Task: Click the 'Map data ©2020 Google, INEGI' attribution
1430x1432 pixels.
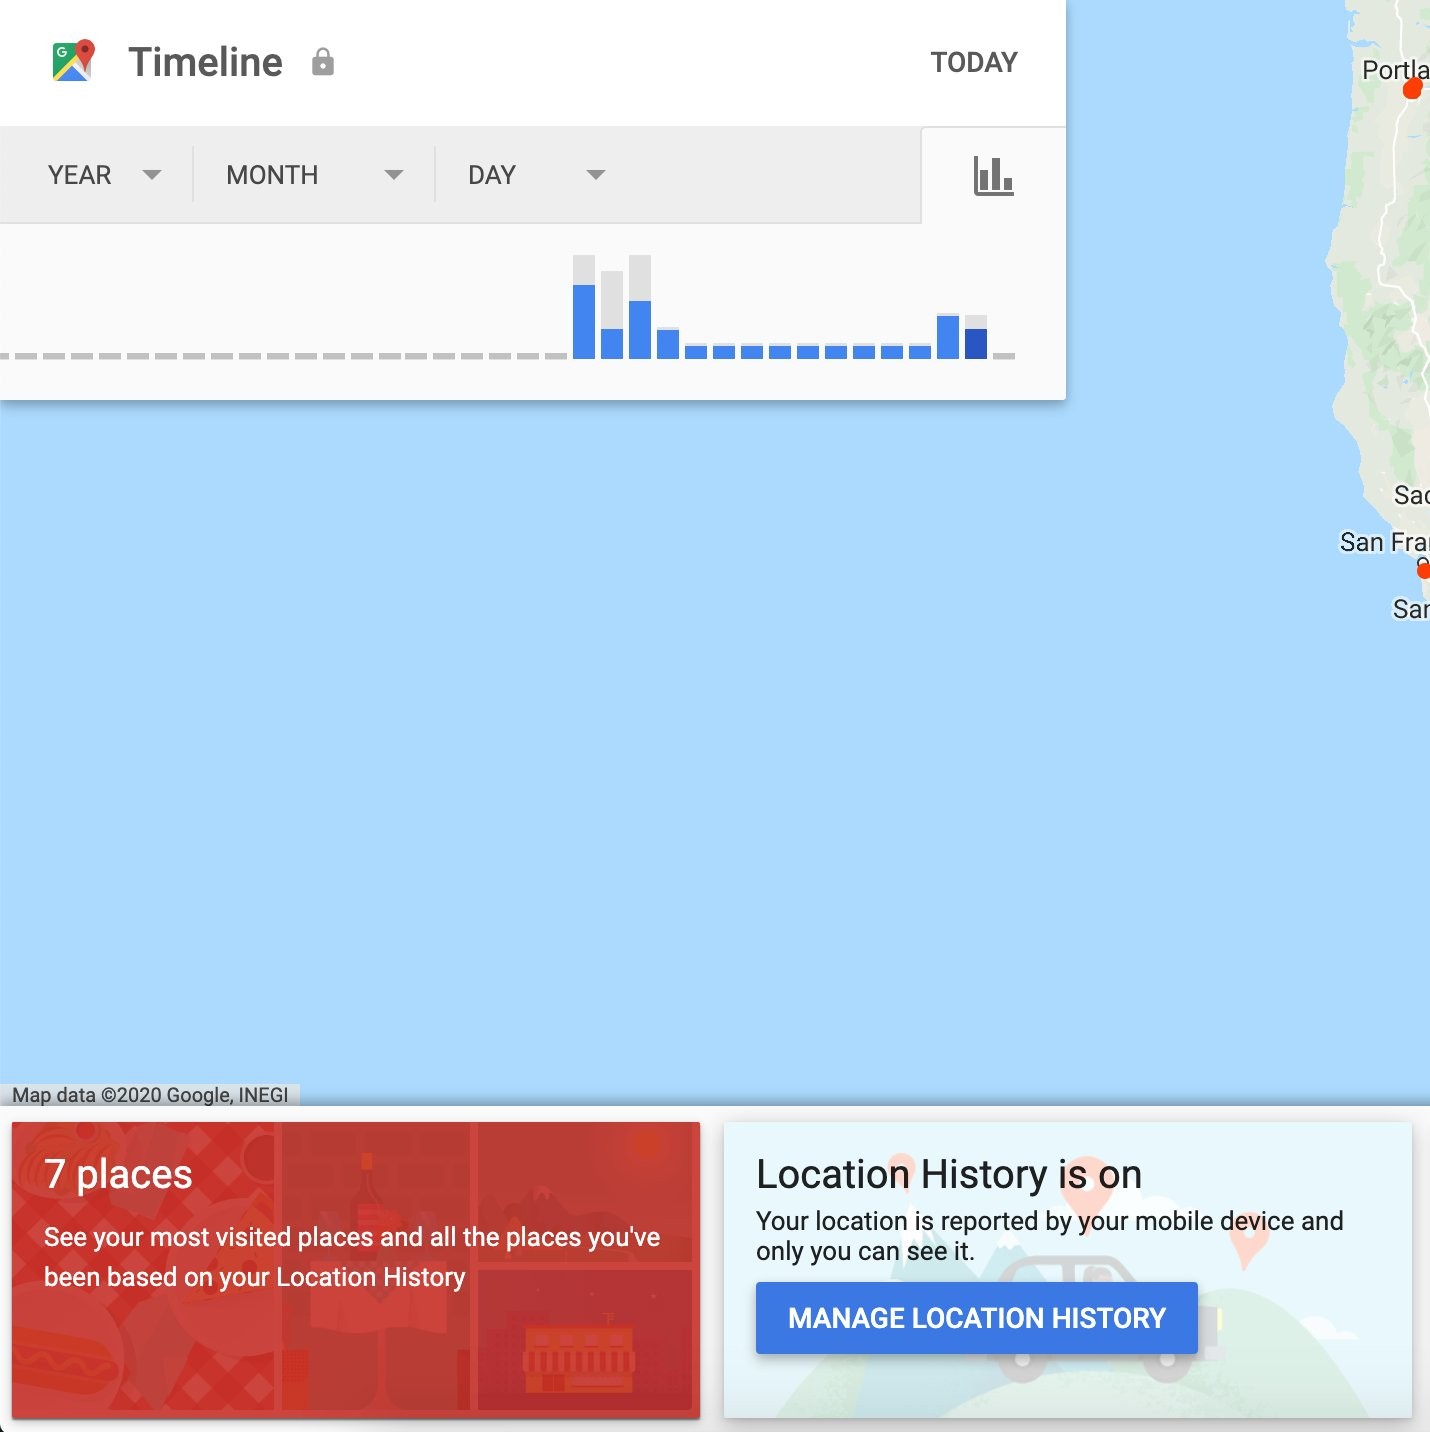Action: [x=150, y=1095]
